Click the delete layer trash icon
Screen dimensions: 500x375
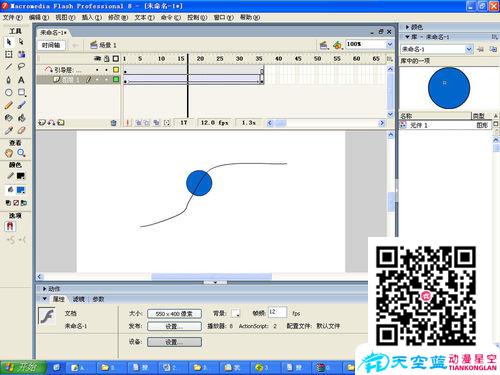[113, 123]
